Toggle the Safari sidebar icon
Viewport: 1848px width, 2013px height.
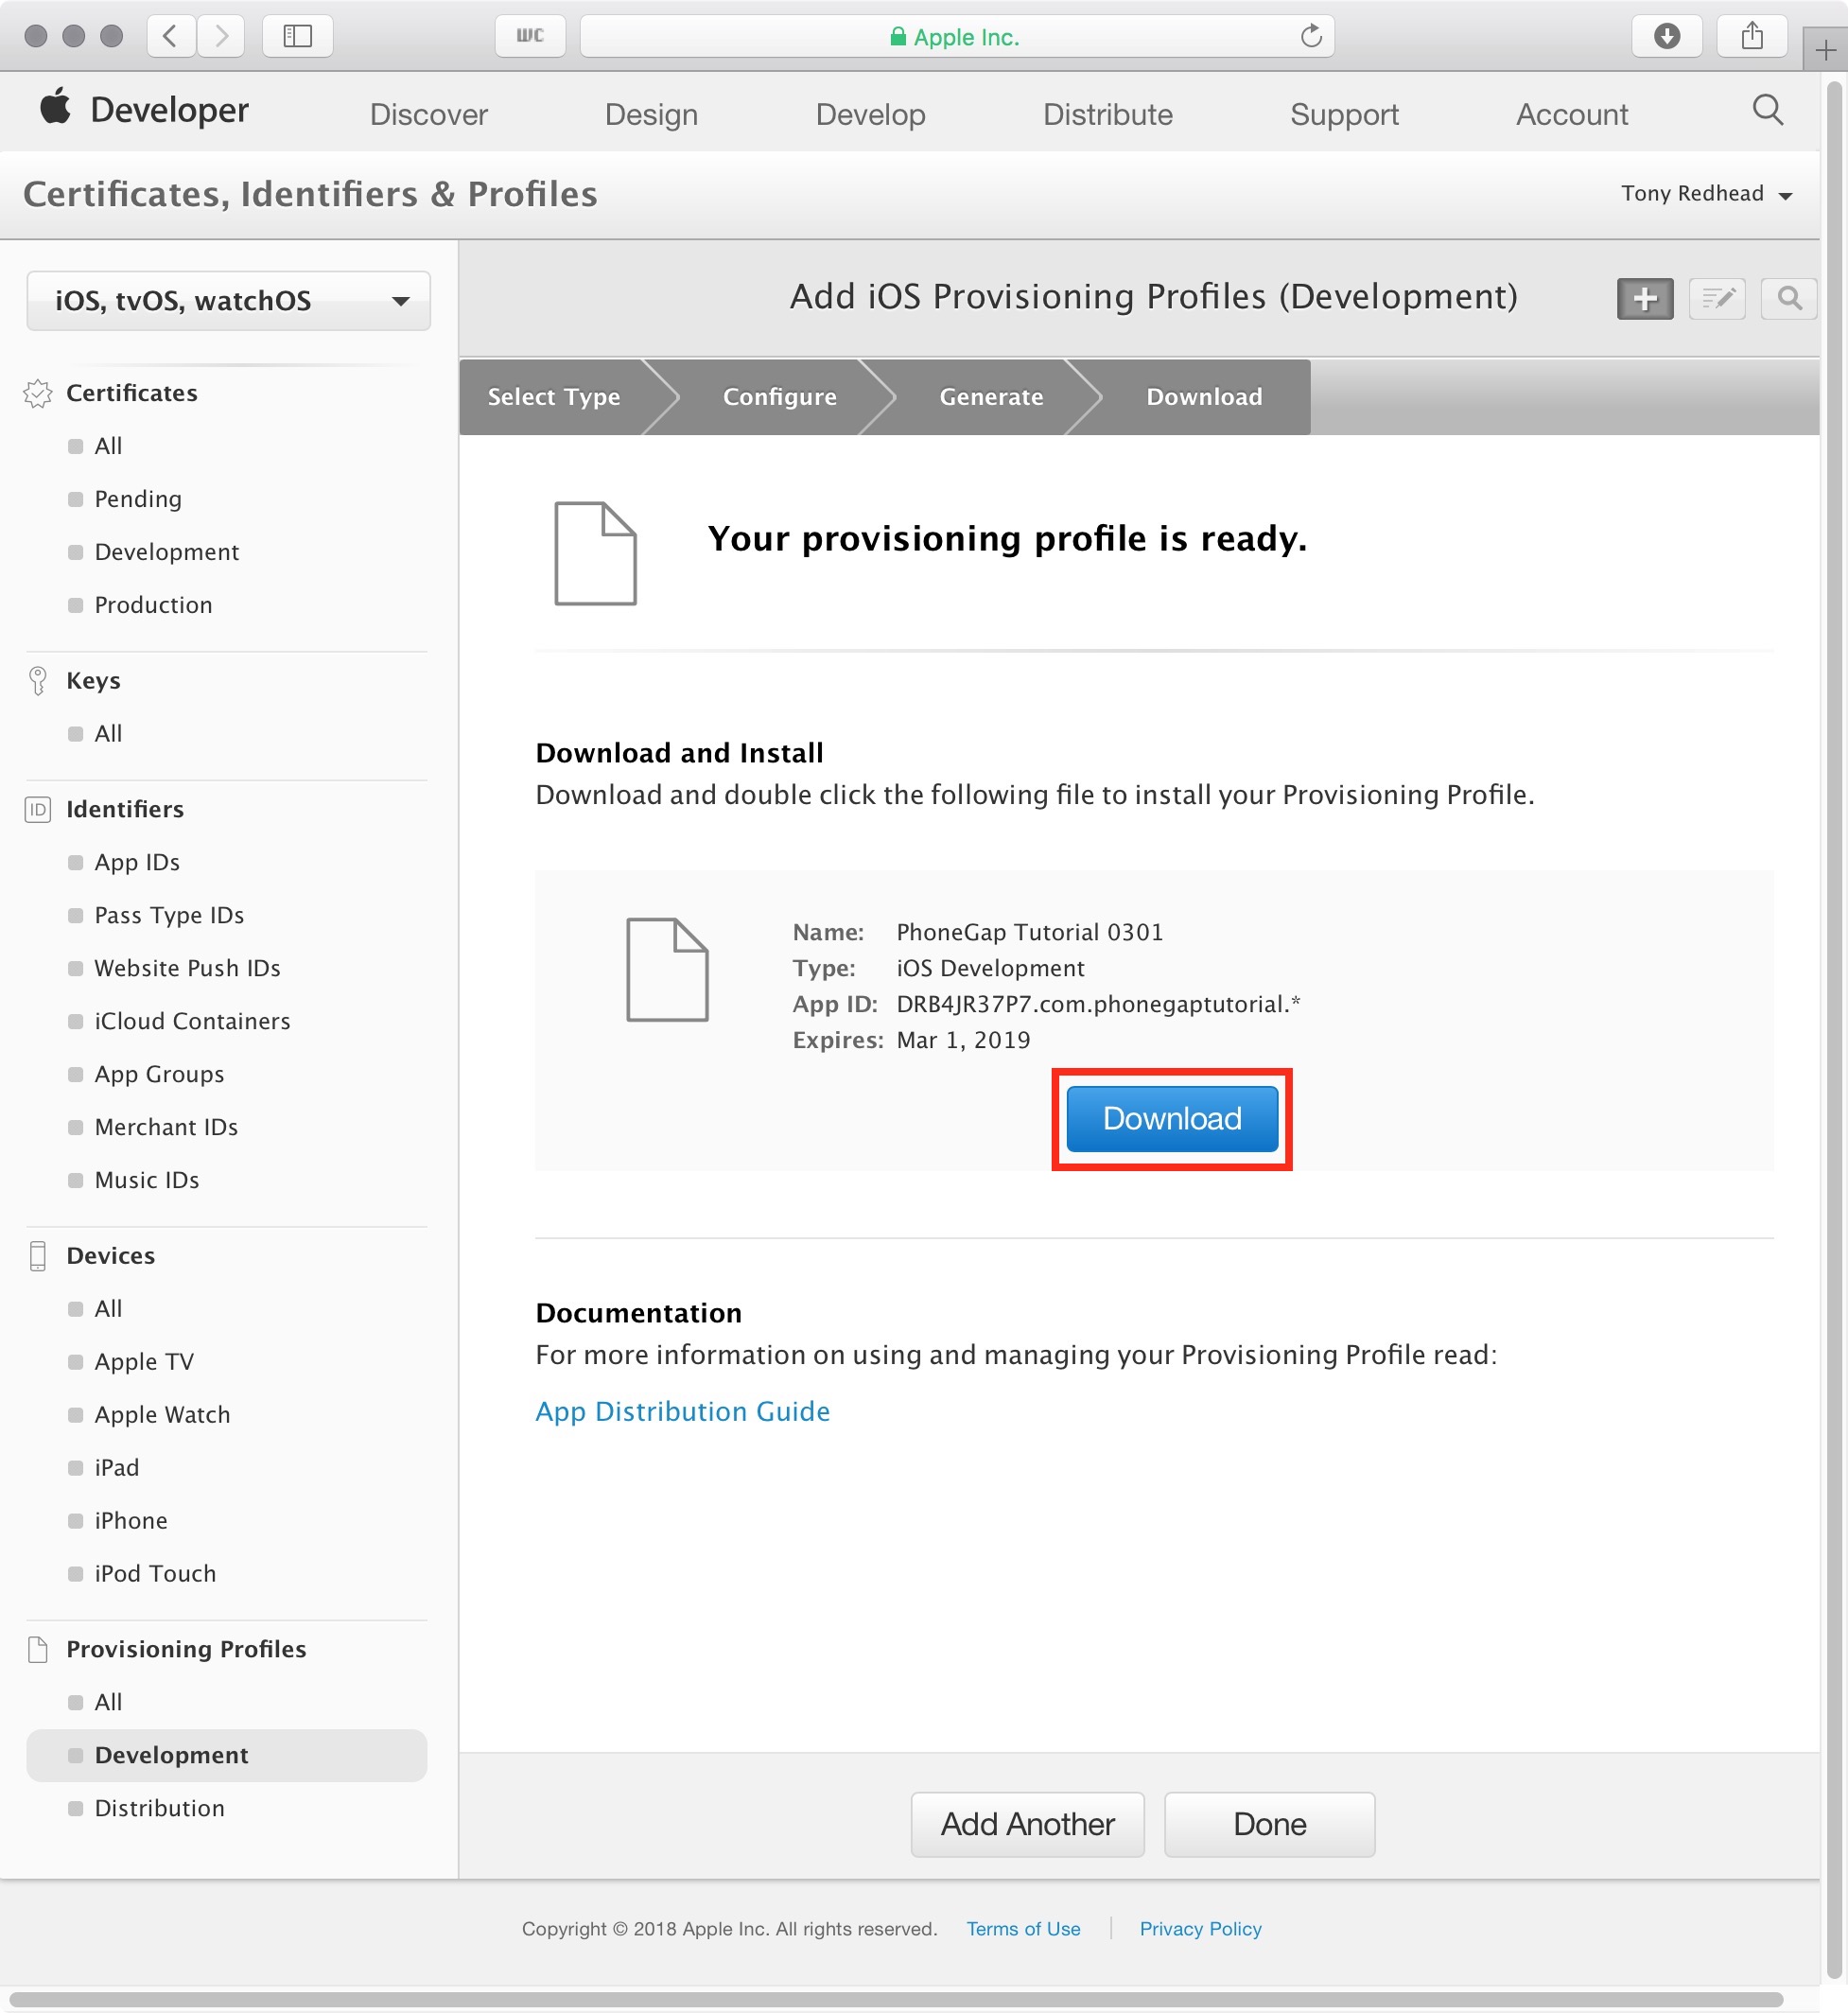297,37
